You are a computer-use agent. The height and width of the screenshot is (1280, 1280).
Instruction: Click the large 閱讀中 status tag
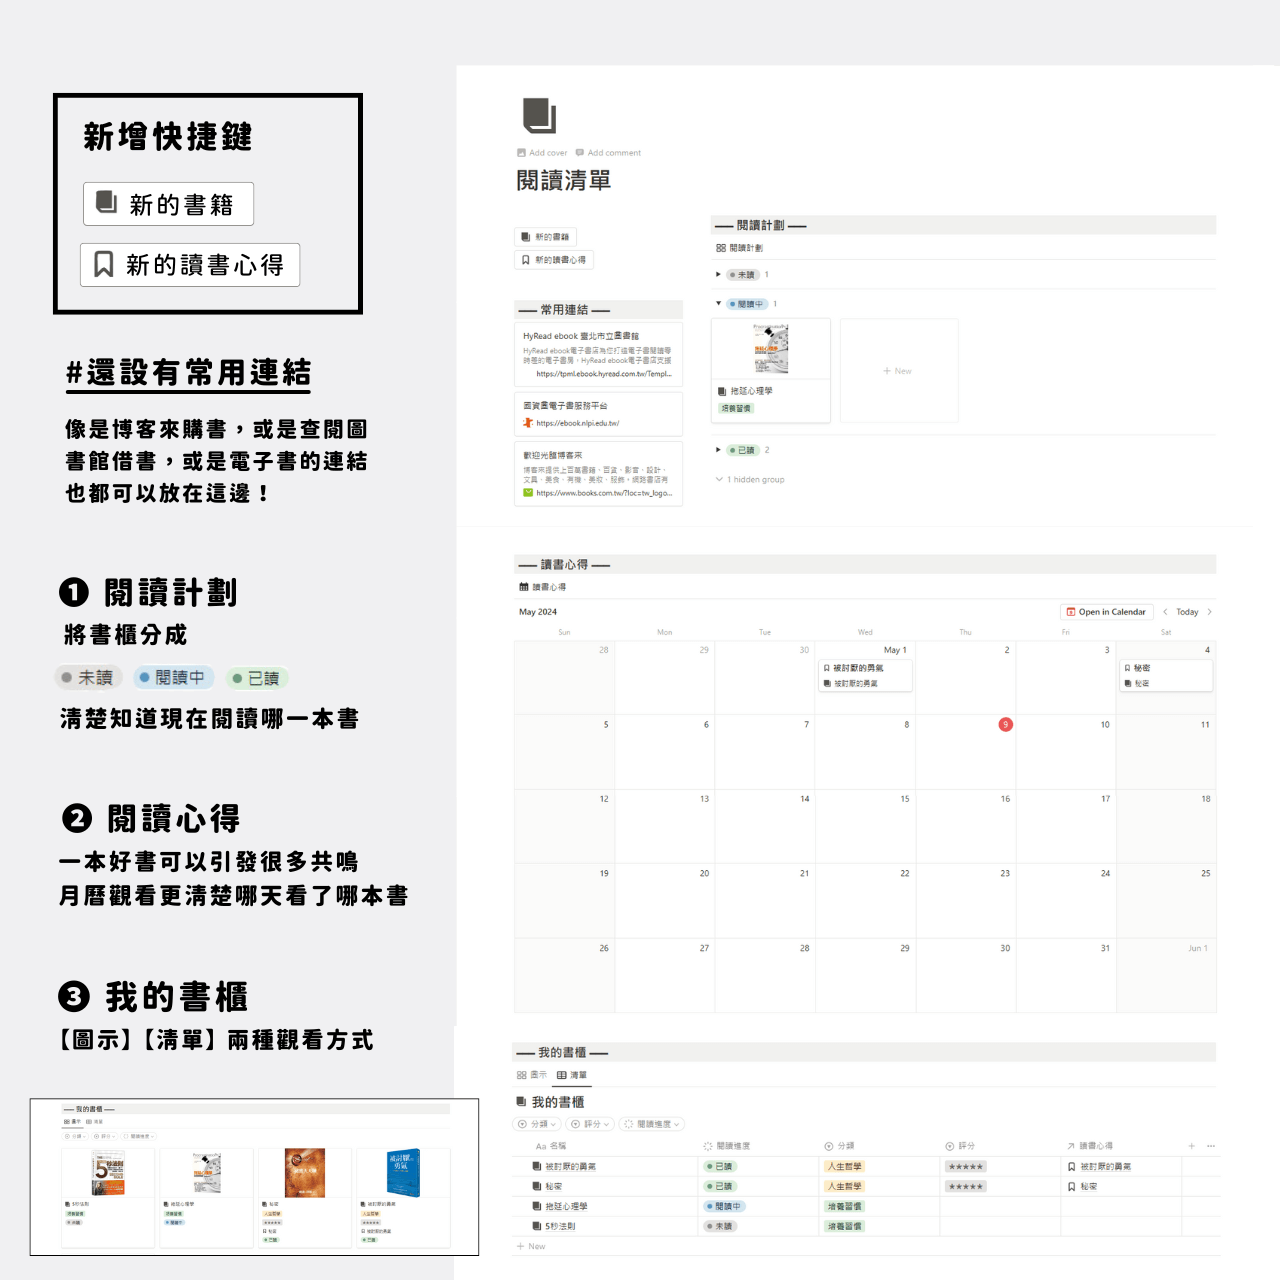click(173, 678)
